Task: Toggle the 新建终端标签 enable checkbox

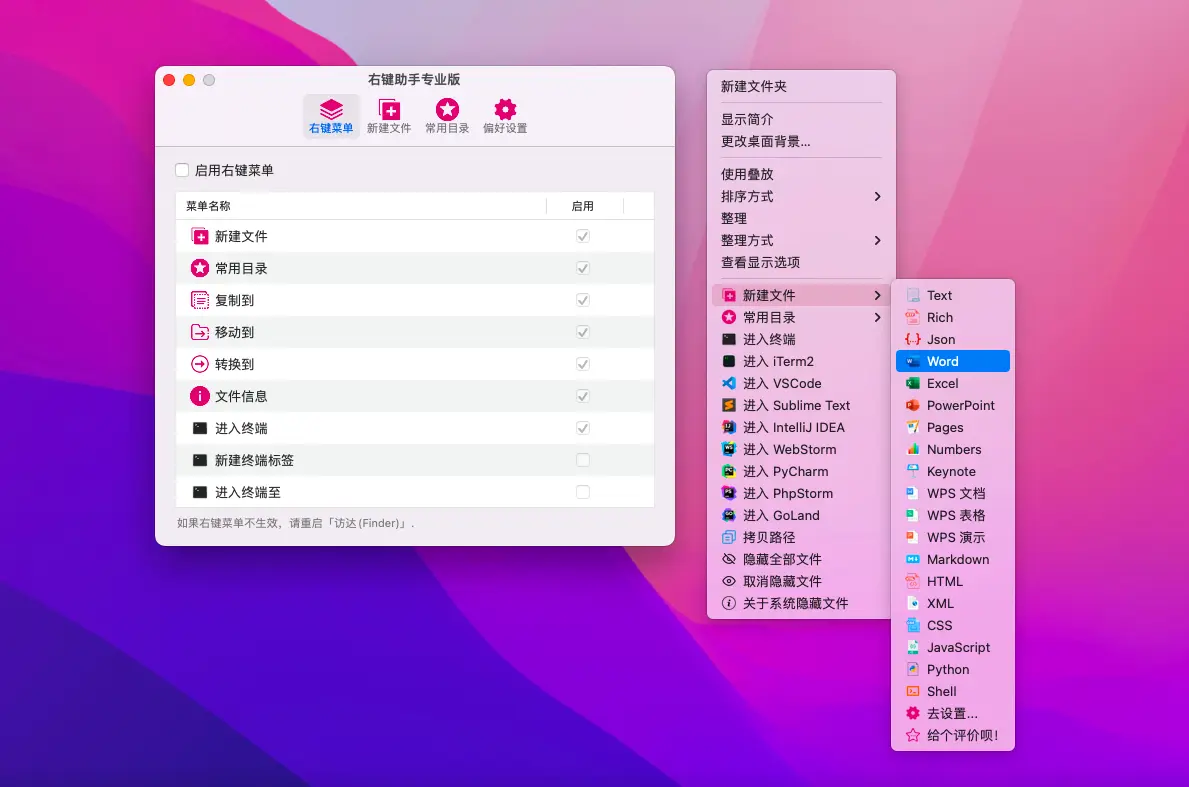Action: coord(583,460)
